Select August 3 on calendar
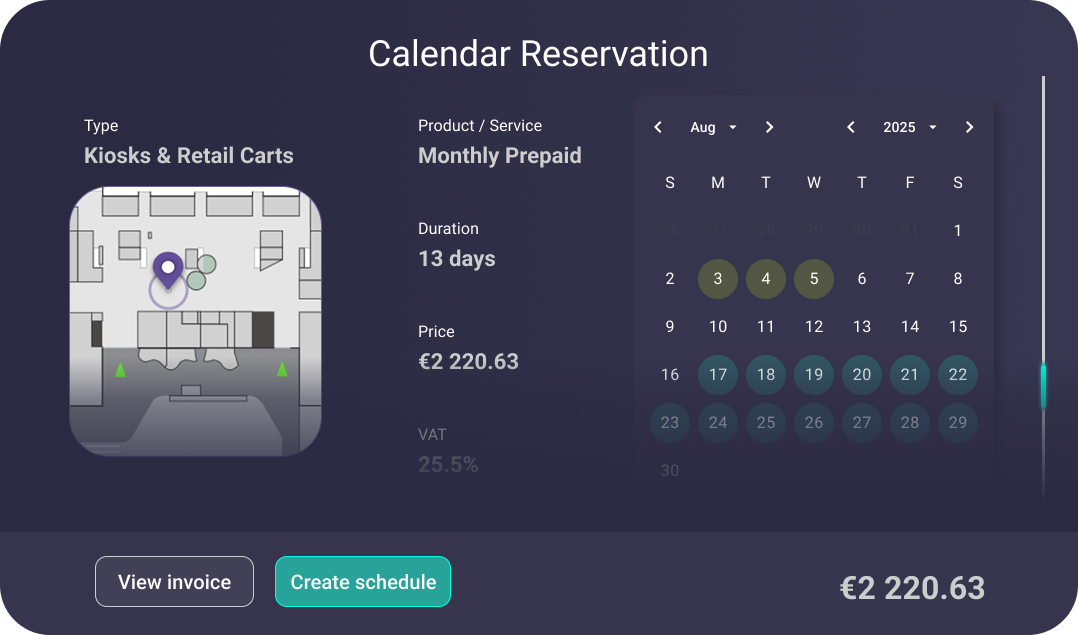The width and height of the screenshot is (1078, 635). point(718,279)
